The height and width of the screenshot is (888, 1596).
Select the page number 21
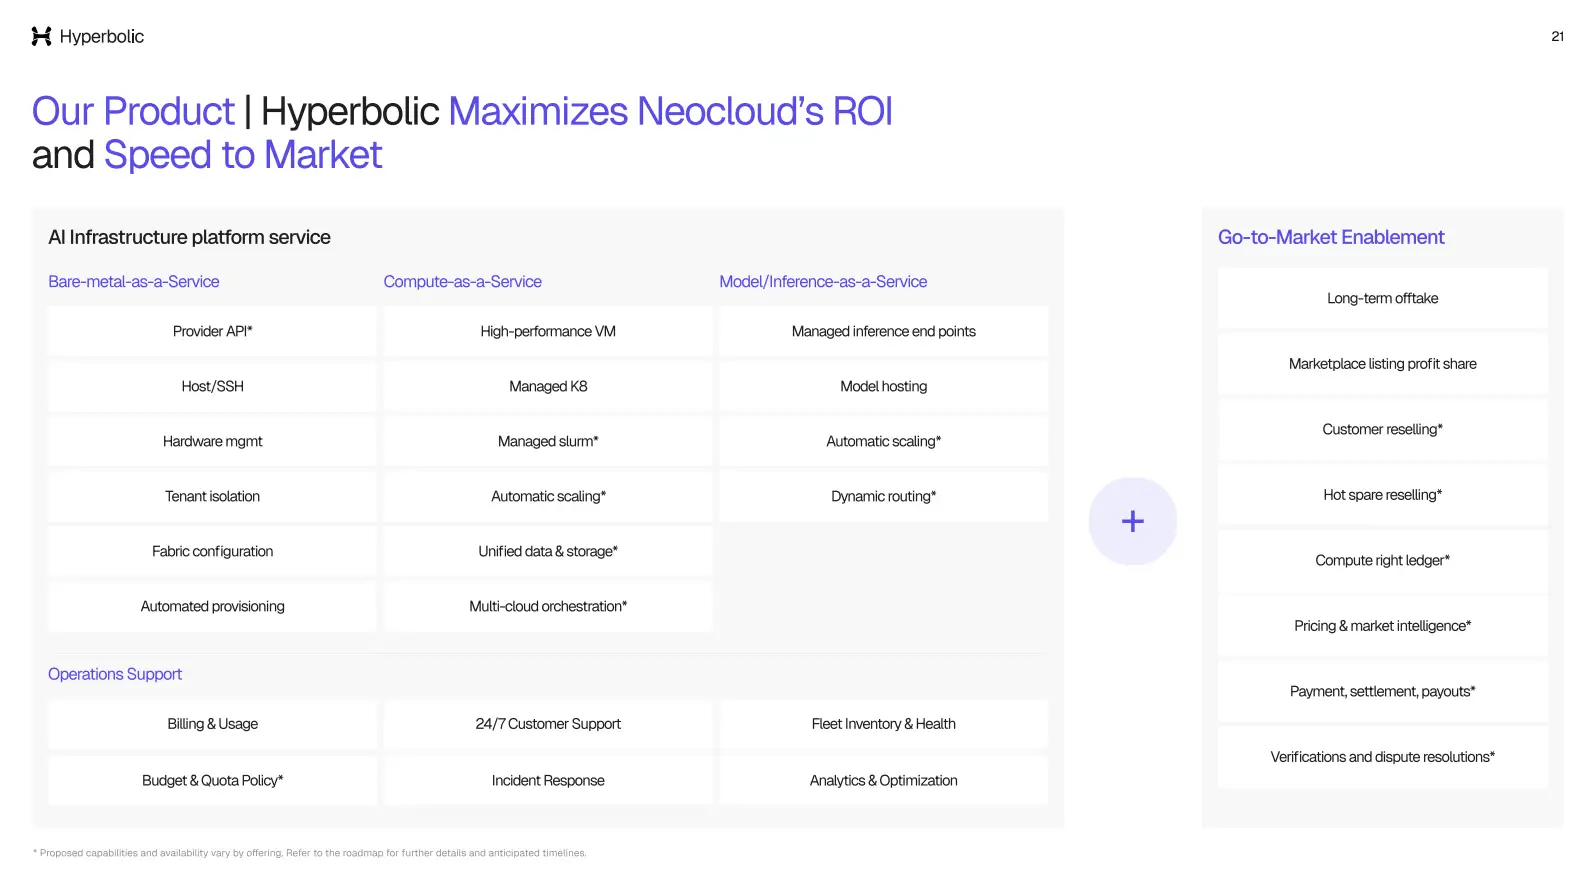click(1557, 37)
